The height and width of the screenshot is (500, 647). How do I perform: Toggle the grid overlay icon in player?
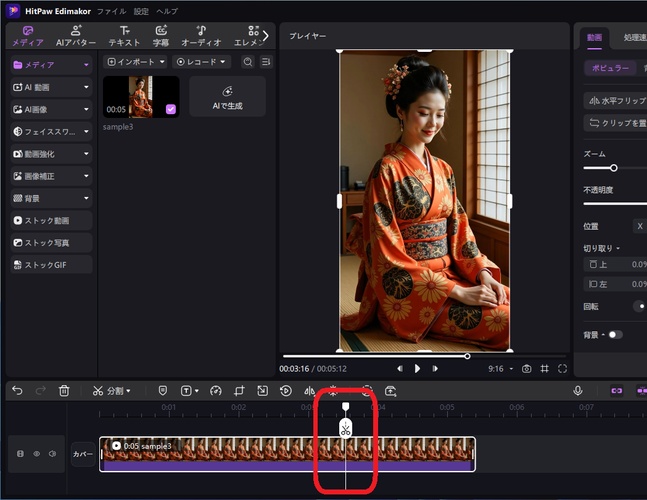545,369
